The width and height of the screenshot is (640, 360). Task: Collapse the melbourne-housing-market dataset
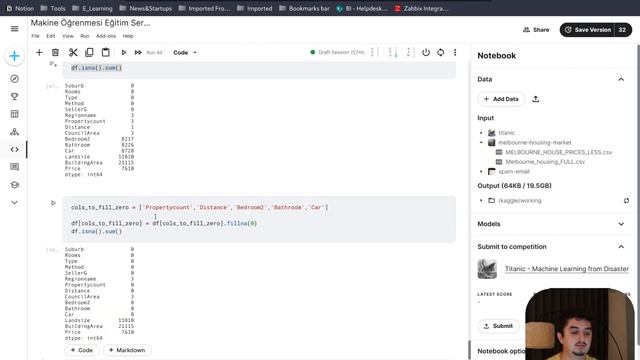[x=481, y=142]
